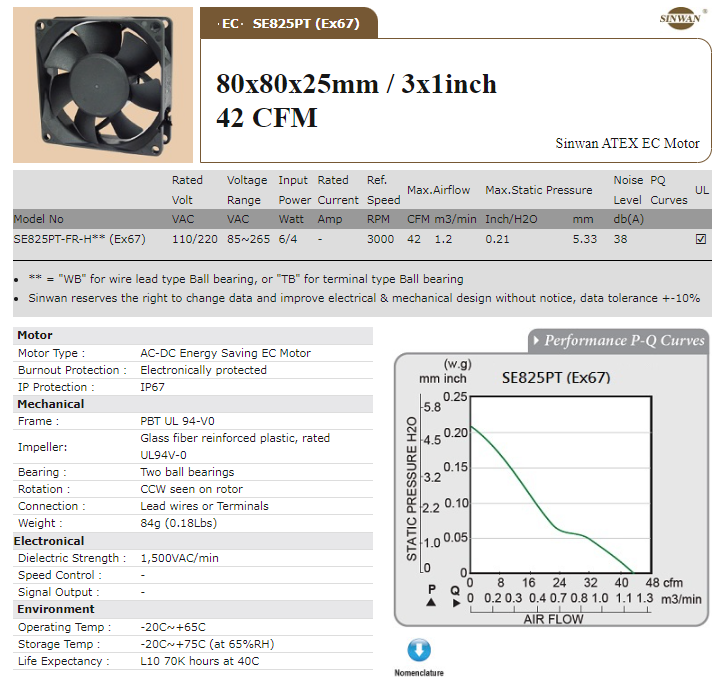Click the Environment section header

point(56,609)
